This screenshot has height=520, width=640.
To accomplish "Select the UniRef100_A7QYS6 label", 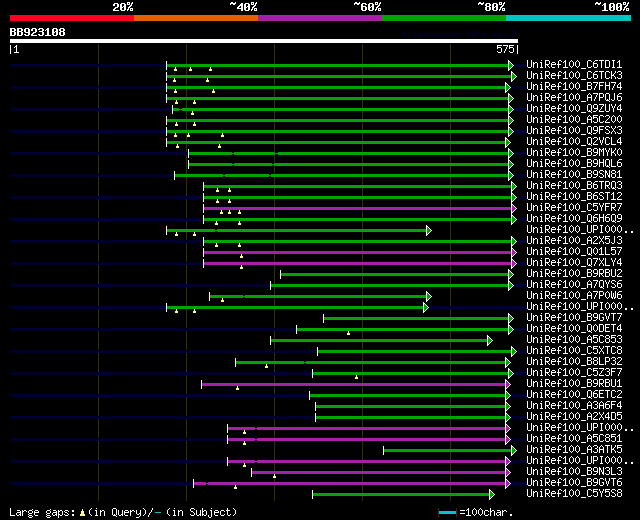I will [574, 285].
